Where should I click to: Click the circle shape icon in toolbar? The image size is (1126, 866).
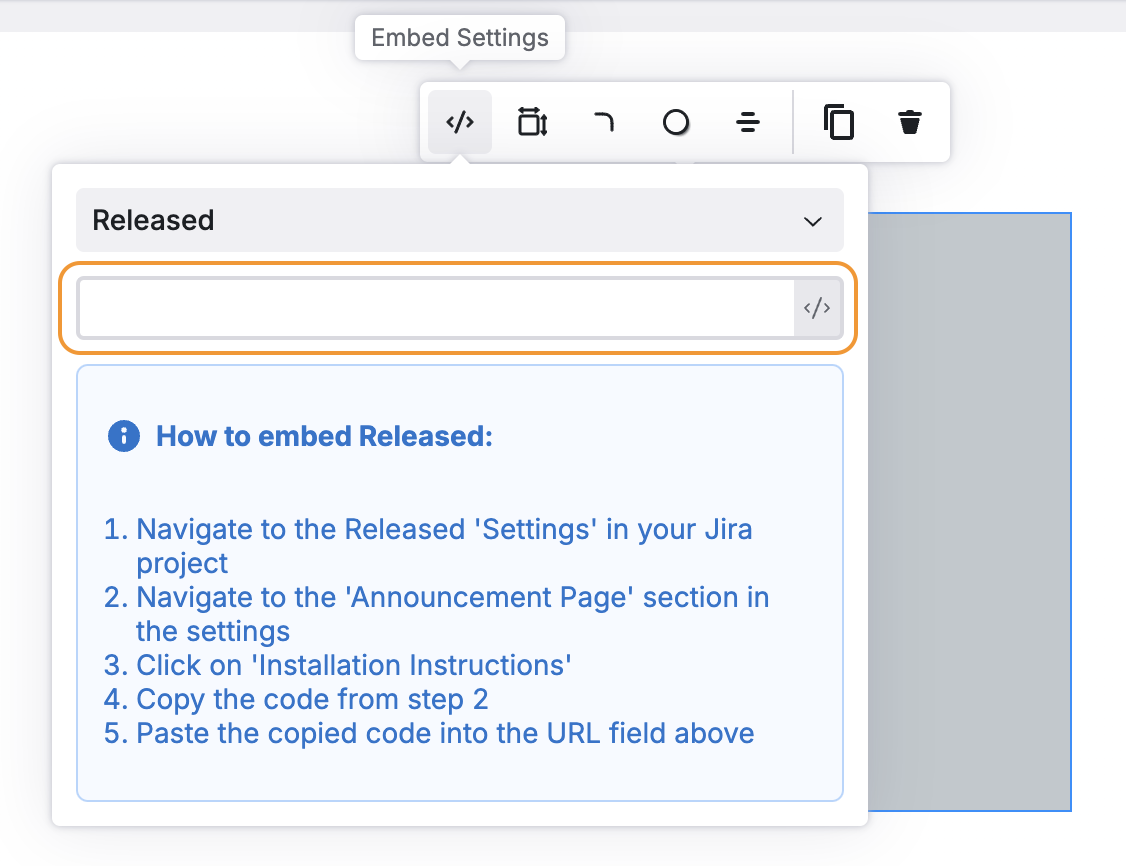(x=676, y=122)
